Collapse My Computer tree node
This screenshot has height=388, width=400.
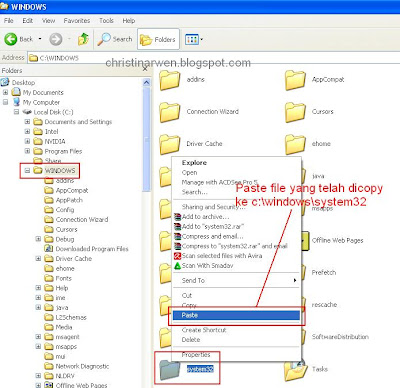tap(5, 102)
